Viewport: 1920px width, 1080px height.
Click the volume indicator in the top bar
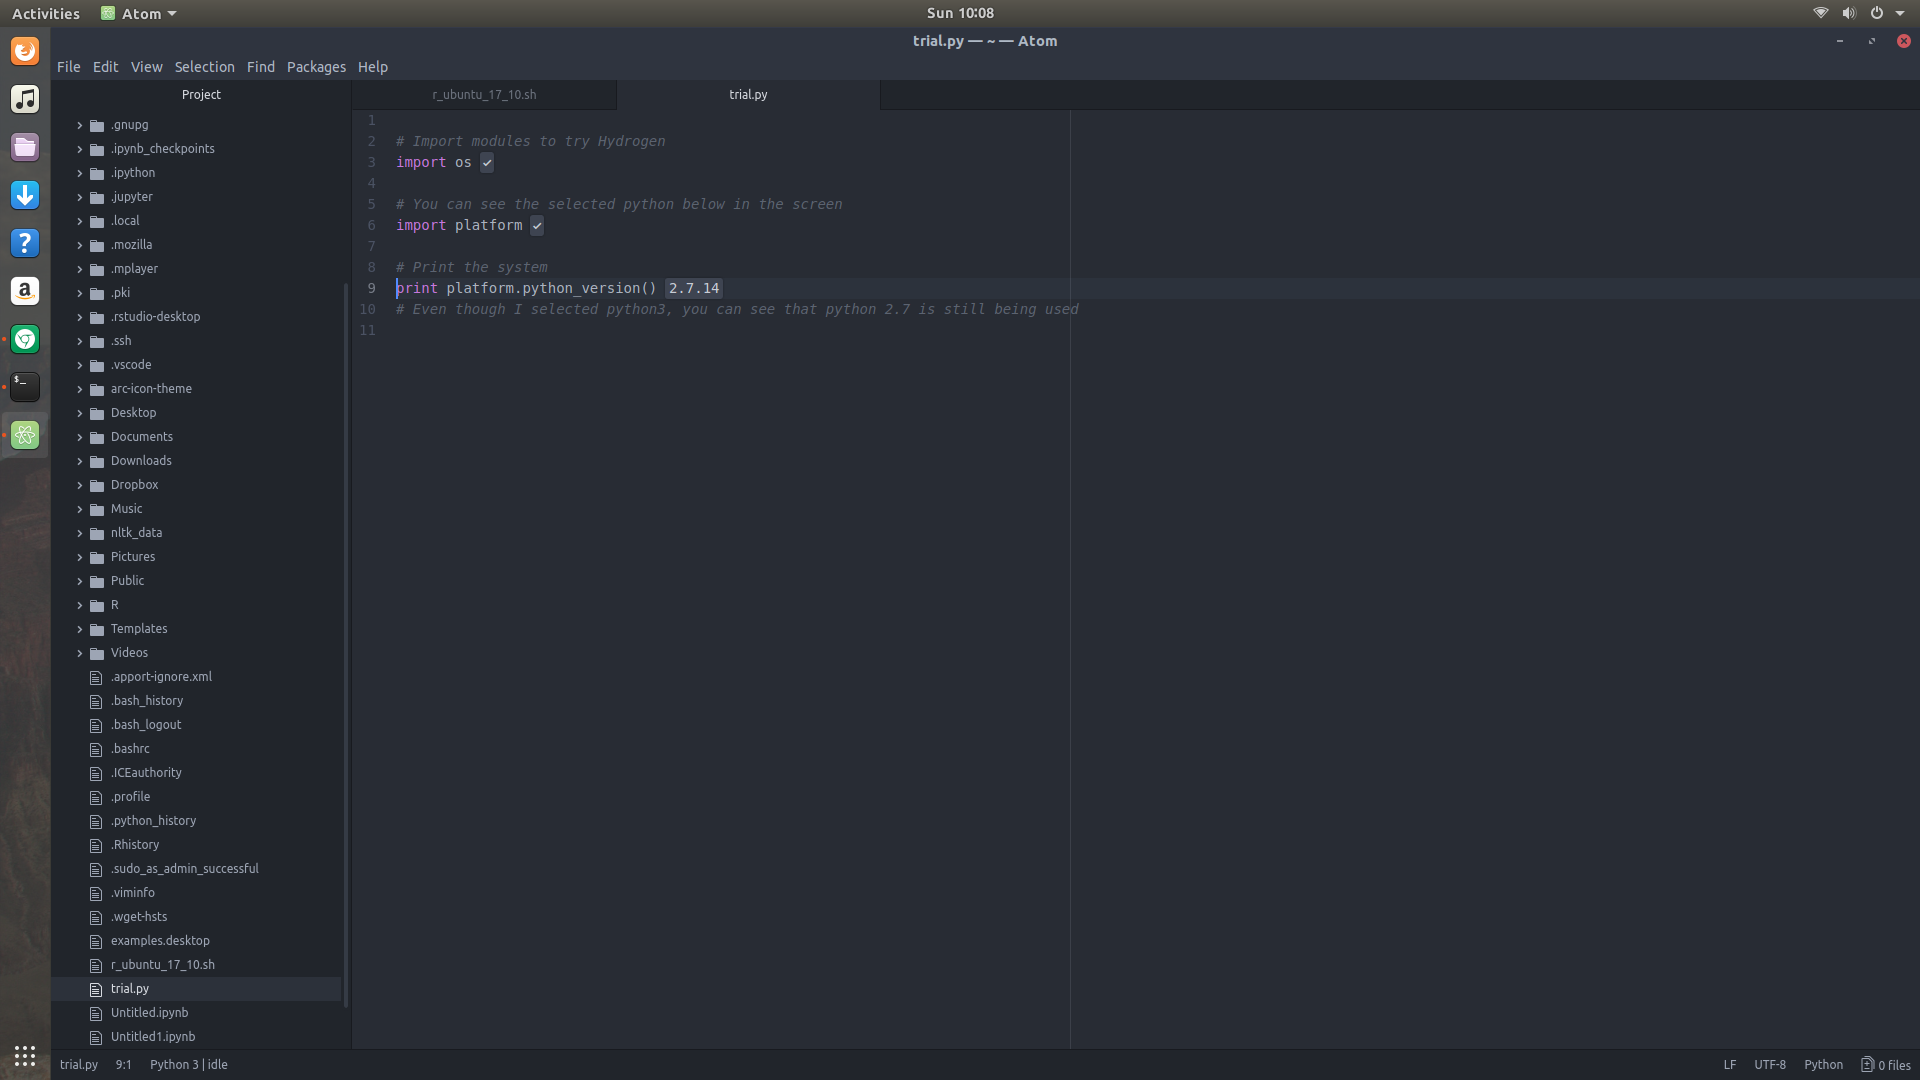[x=1848, y=13]
